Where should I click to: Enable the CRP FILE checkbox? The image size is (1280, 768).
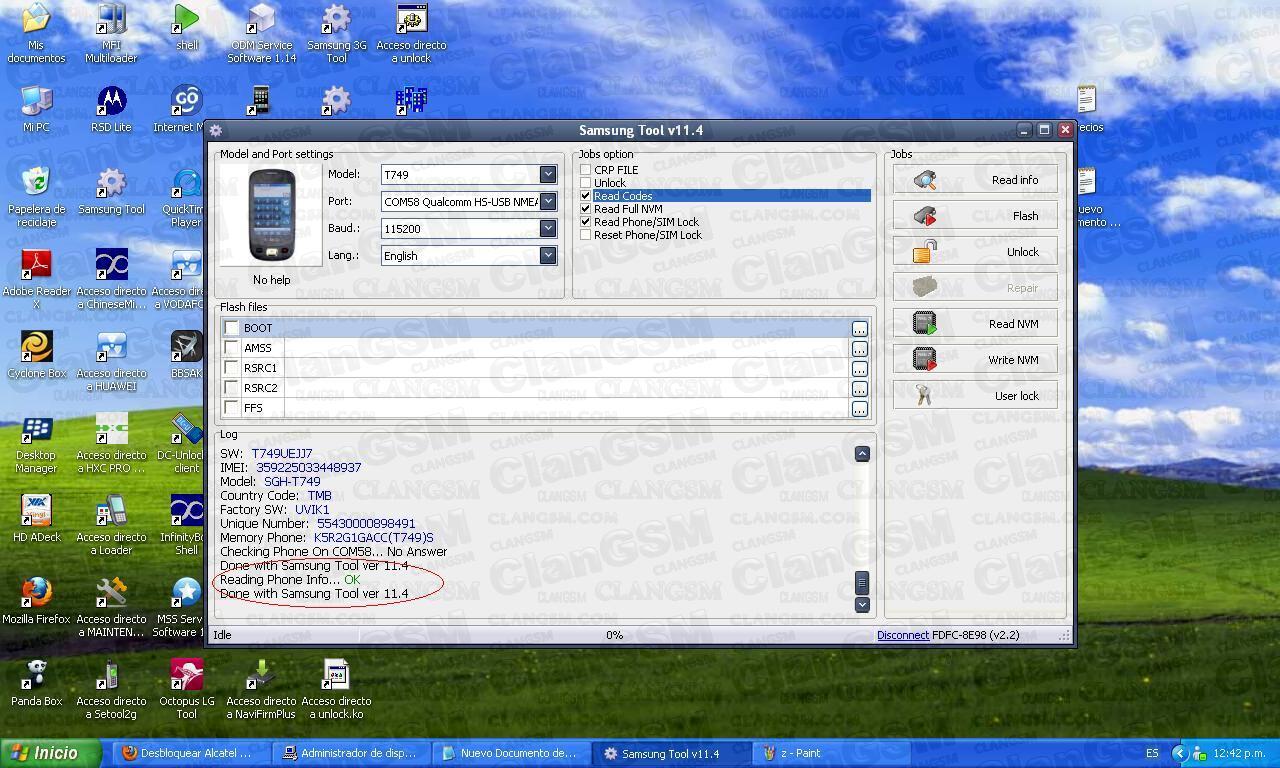[x=586, y=170]
